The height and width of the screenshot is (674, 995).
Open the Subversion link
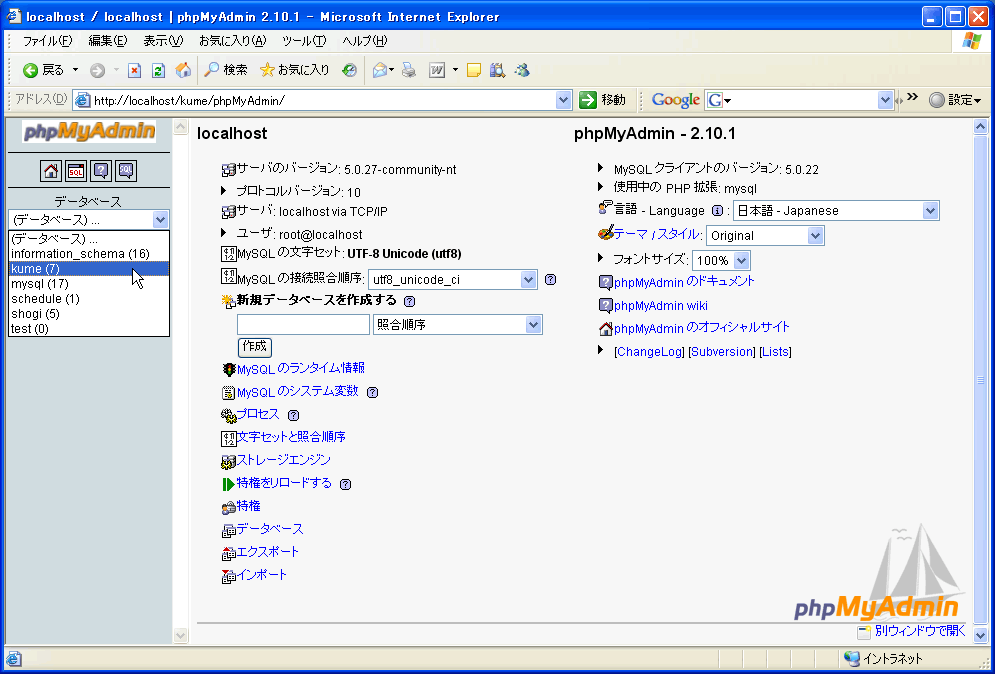tap(722, 352)
